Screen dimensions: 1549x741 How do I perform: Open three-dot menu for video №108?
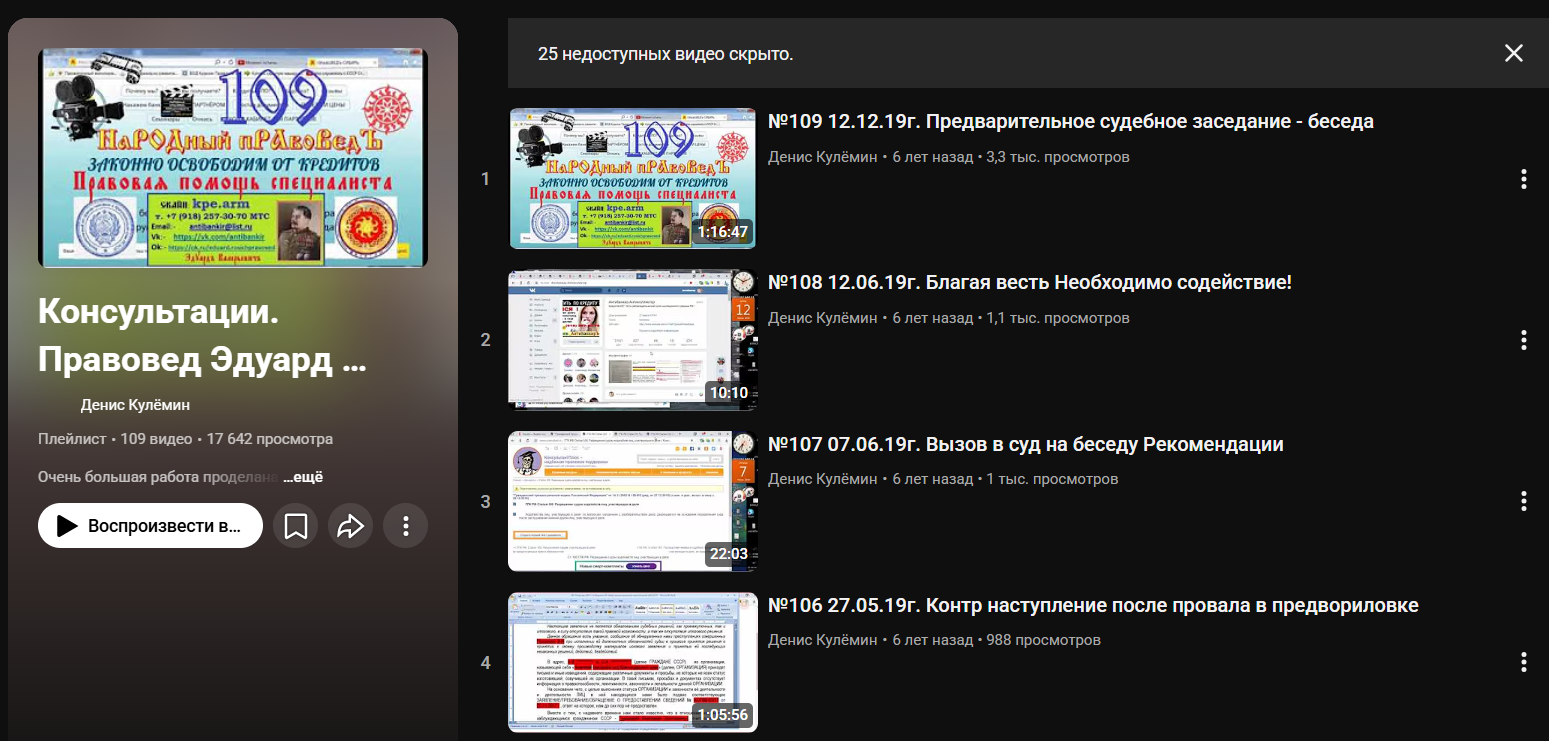pyautogui.click(x=1523, y=340)
